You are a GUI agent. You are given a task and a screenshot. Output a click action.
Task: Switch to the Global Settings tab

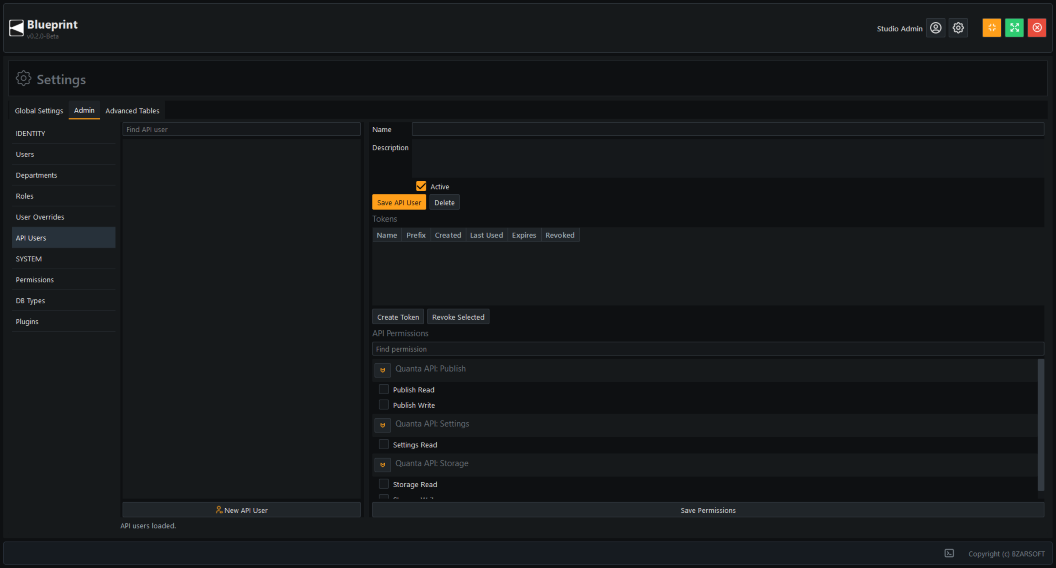click(39, 111)
